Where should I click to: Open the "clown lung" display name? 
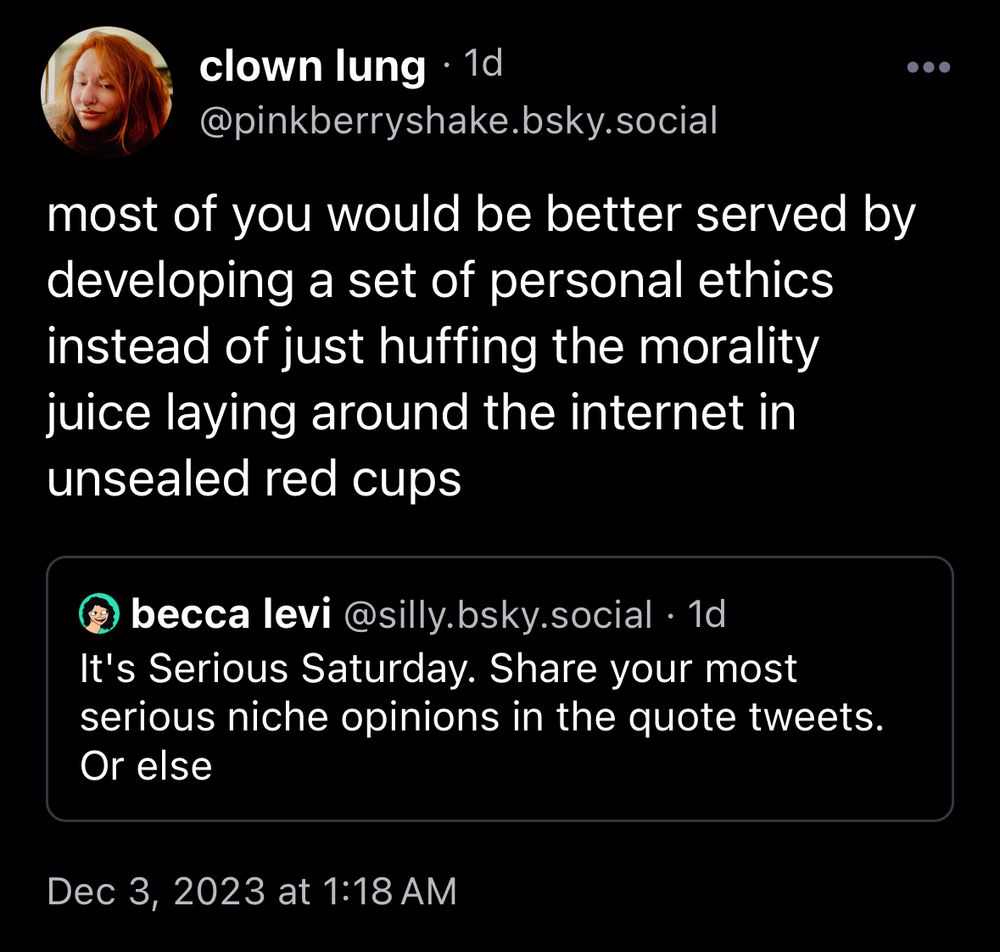coord(313,67)
